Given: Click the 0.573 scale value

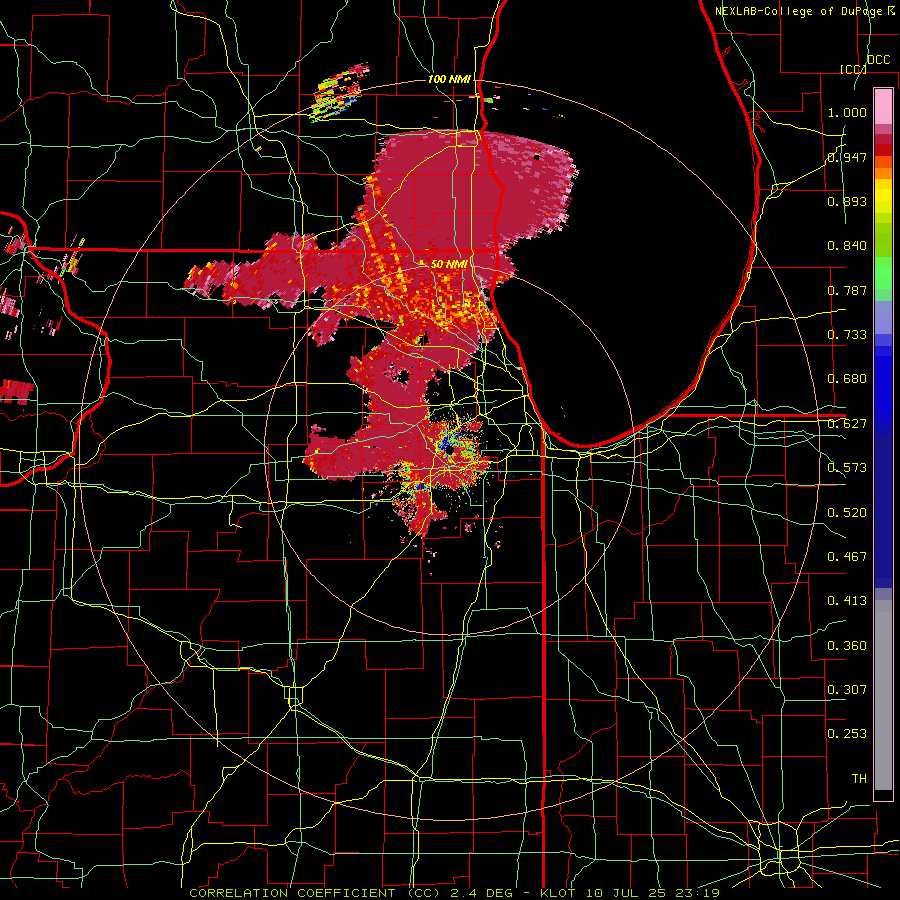Looking at the screenshot, I should [847, 468].
